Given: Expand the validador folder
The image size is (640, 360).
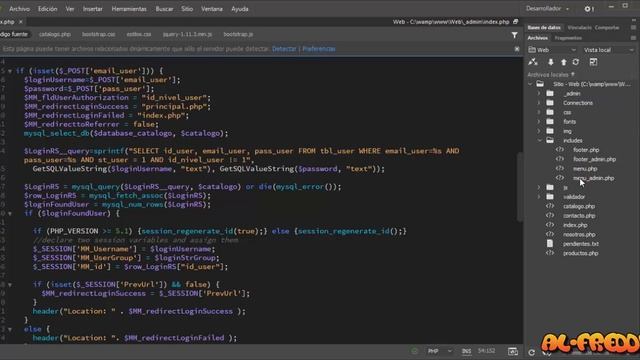Looking at the screenshot, I should (539, 197).
